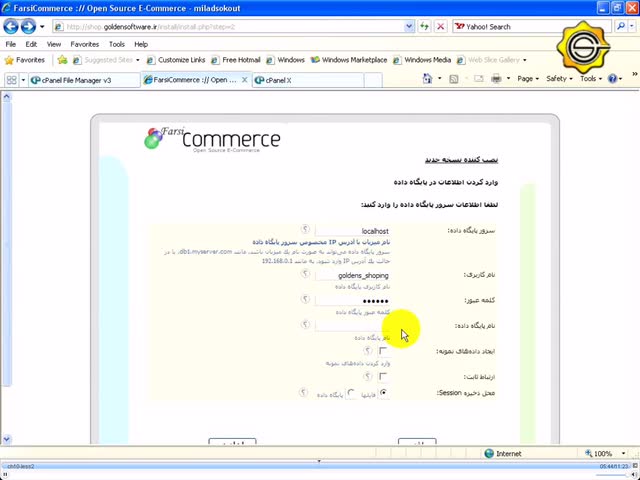
Task: Open the View menu
Action: coord(54,44)
